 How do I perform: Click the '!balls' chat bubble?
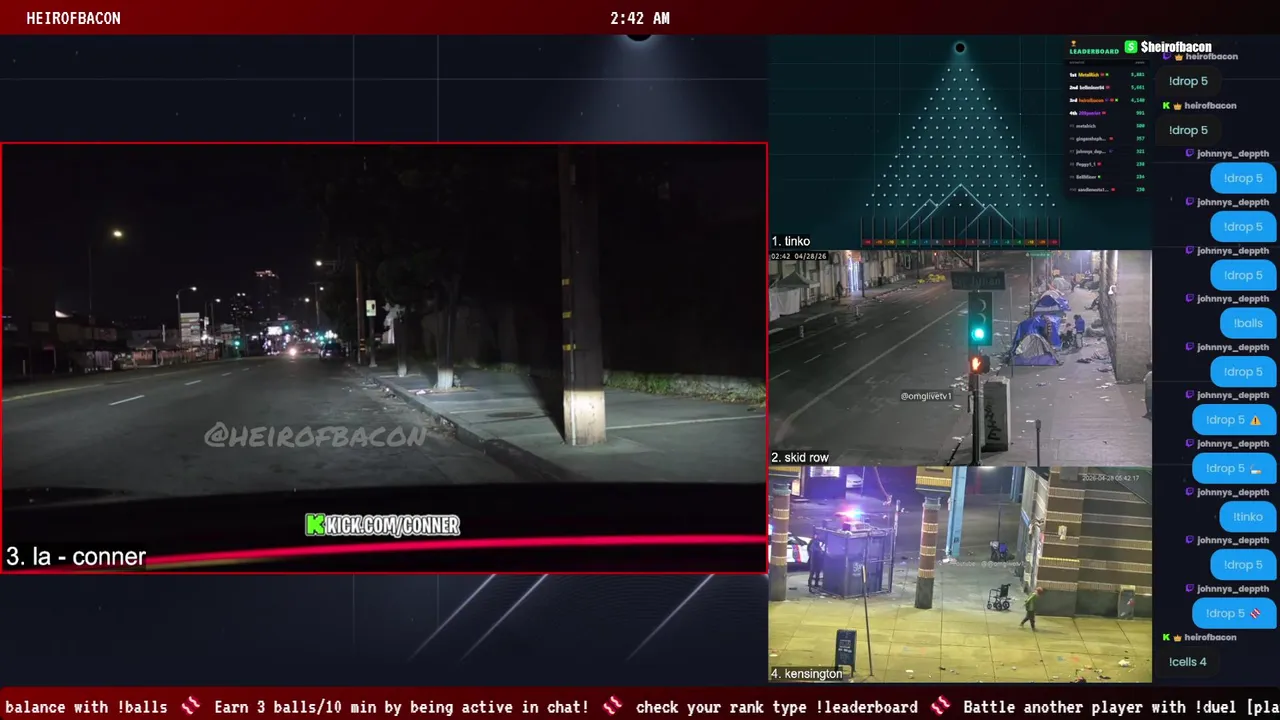click(x=1248, y=323)
